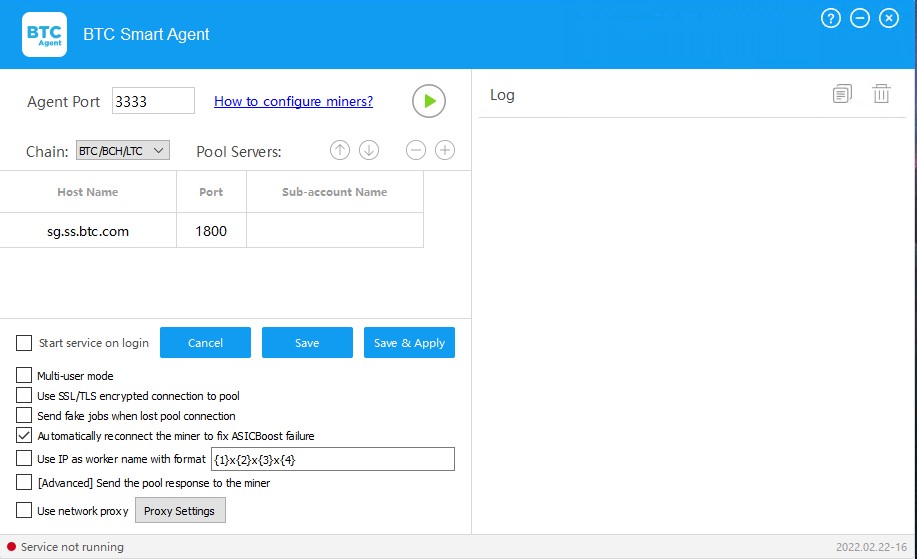The image size is (917, 559).
Task: Edit the worker name format field
Action: [x=333, y=459]
